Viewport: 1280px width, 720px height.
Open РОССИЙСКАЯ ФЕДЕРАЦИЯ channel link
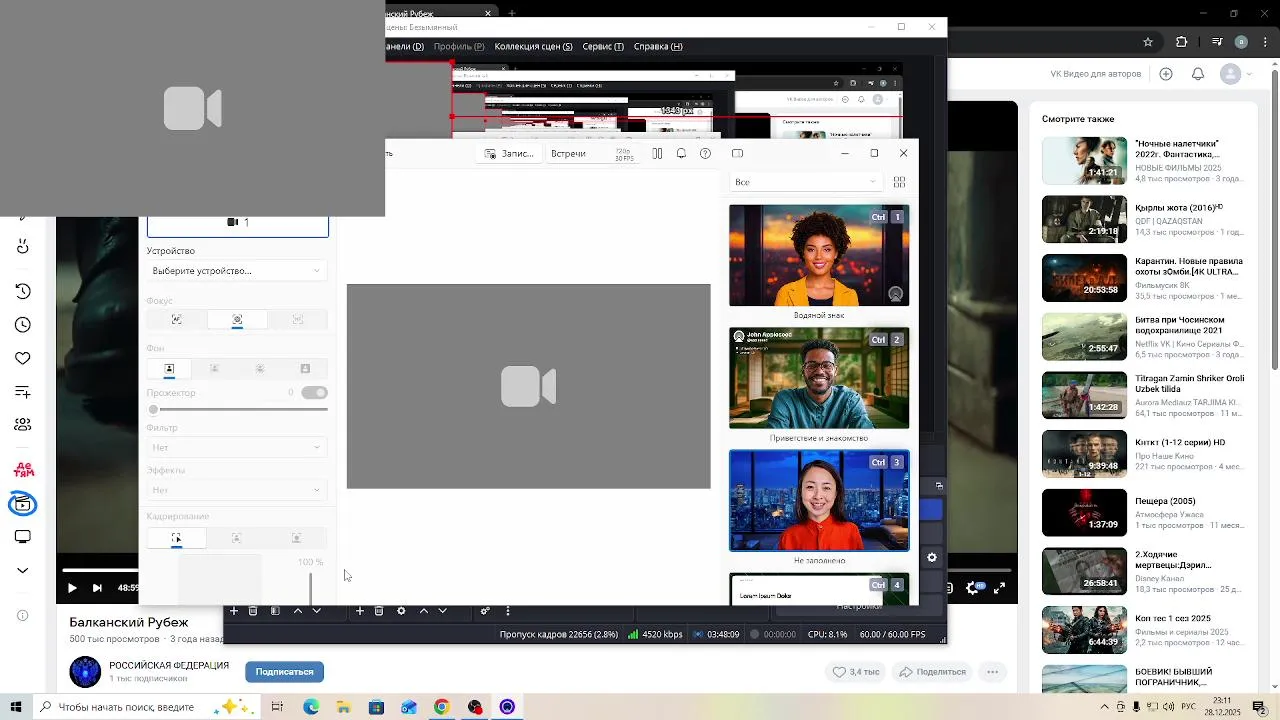click(x=169, y=665)
